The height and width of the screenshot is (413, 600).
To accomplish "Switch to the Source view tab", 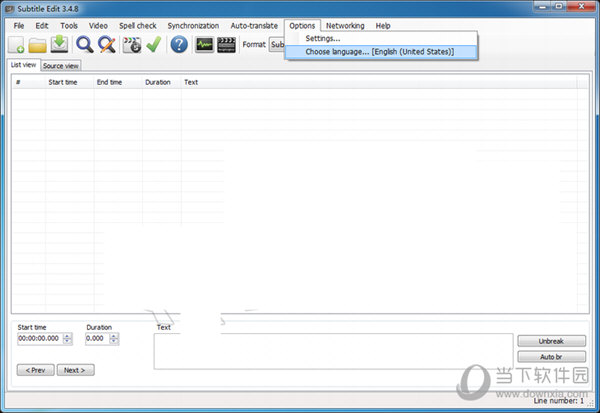I will coord(61,66).
